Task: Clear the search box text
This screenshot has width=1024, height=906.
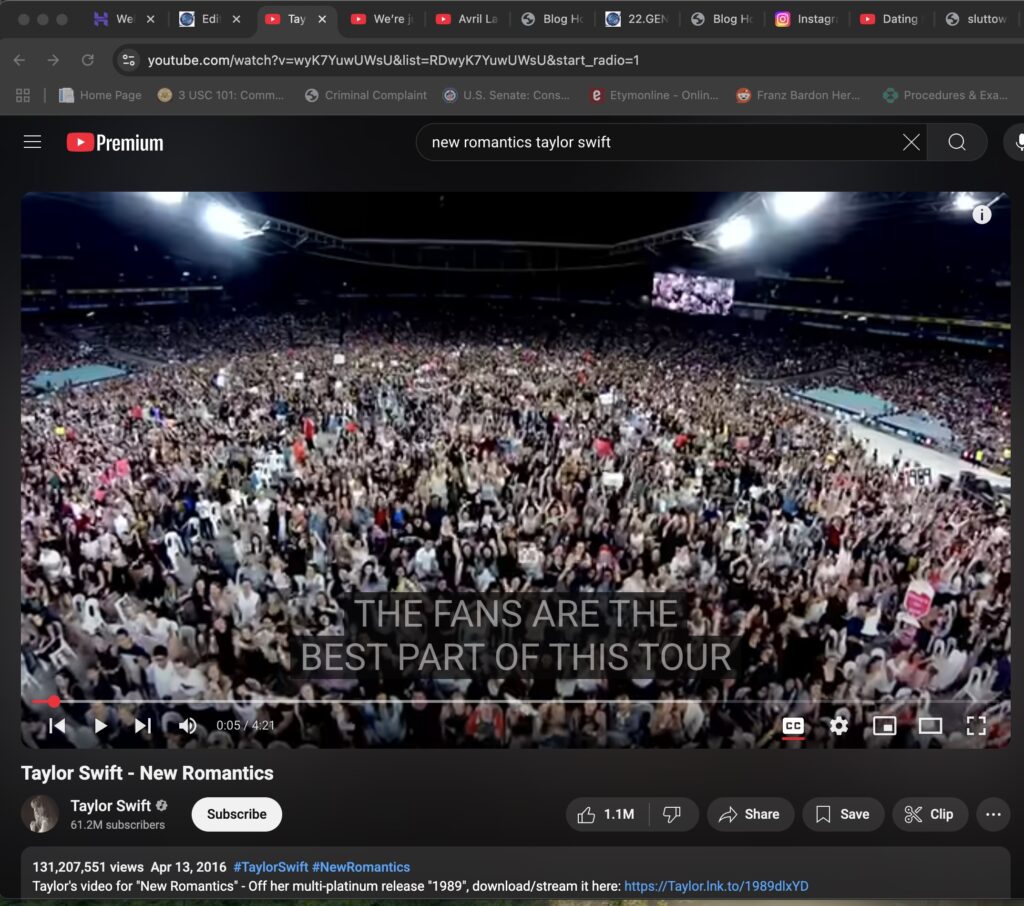Action: click(911, 142)
